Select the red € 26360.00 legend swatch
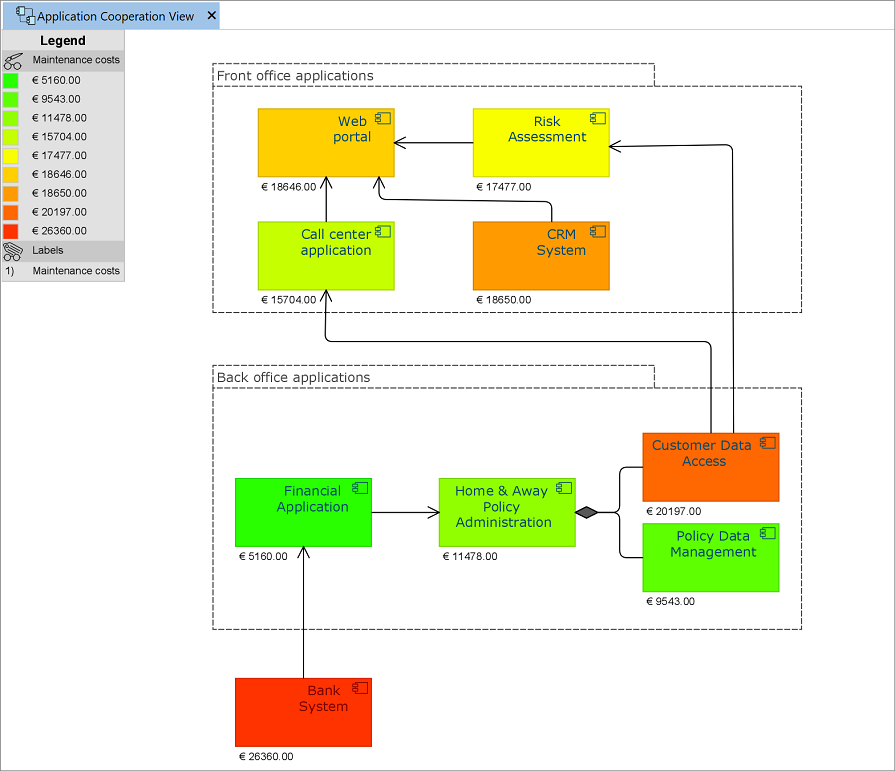 11,231
